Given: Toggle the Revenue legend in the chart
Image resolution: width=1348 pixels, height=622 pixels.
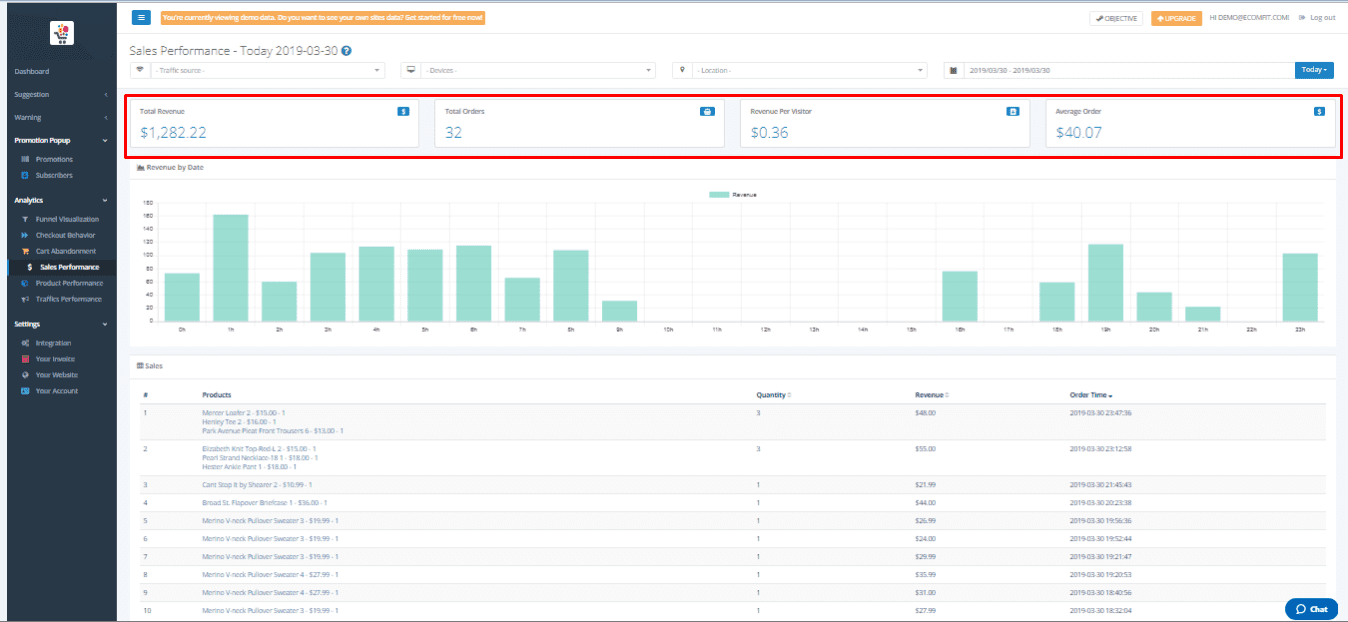Looking at the screenshot, I should [x=734, y=194].
